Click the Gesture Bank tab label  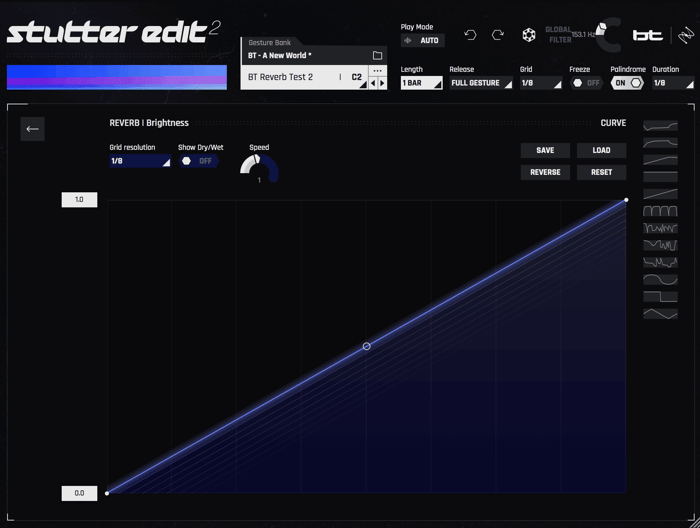[x=270, y=42]
